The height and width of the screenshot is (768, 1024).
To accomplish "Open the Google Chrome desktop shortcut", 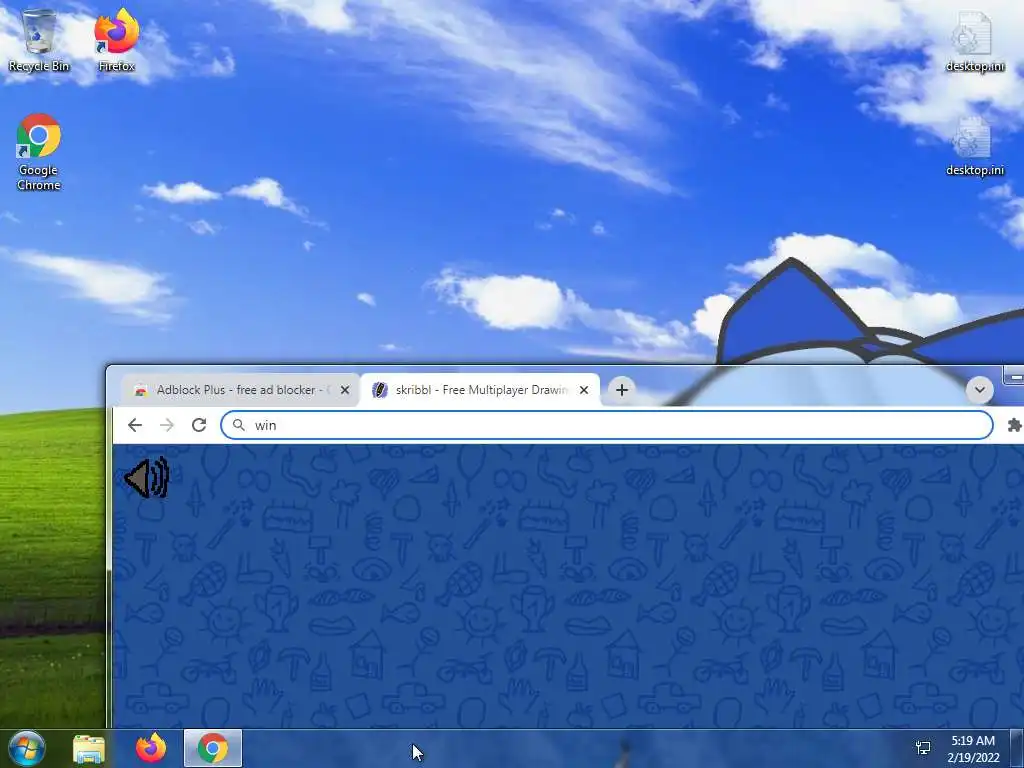I will click(x=39, y=152).
